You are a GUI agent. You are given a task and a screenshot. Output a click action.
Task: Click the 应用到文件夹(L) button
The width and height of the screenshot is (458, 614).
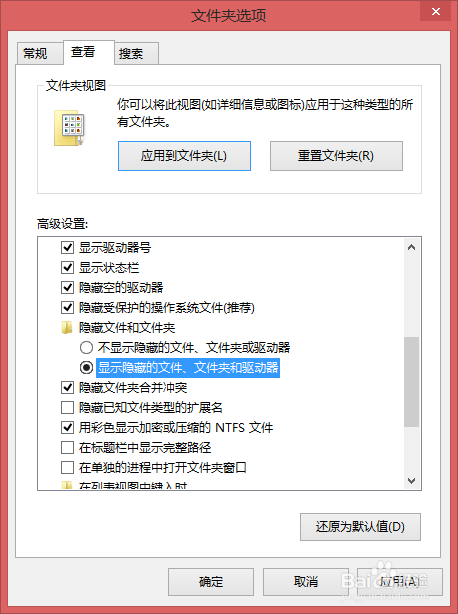coord(184,156)
